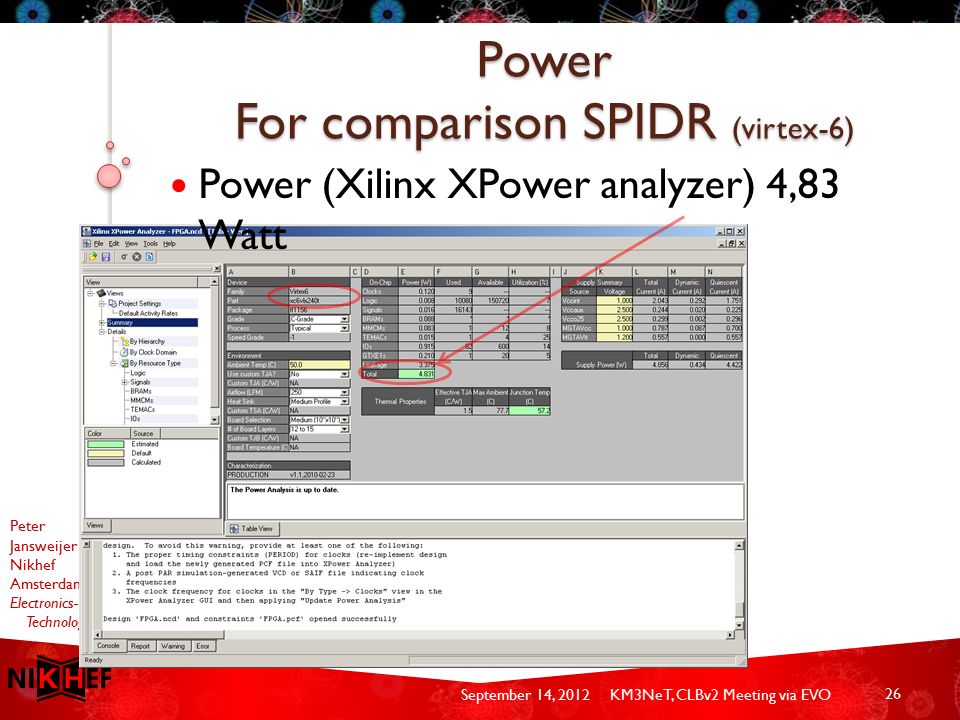Click the Open design folder toolbar icon
Image resolution: width=960 pixels, height=720 pixels.
coord(92,257)
